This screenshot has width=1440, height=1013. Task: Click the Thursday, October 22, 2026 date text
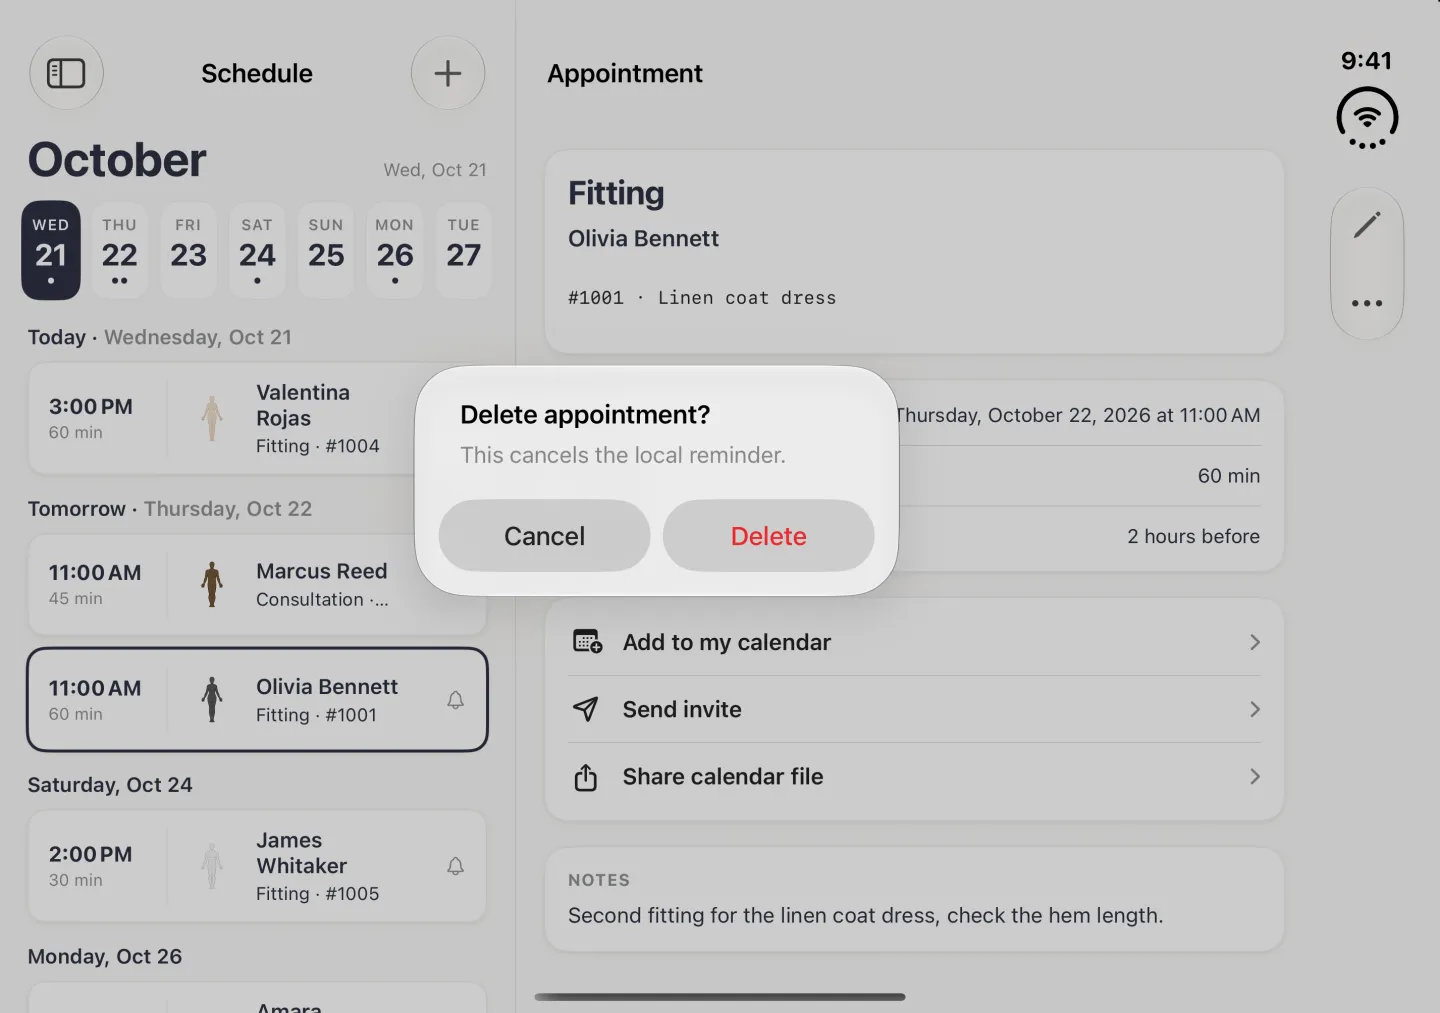click(1078, 415)
